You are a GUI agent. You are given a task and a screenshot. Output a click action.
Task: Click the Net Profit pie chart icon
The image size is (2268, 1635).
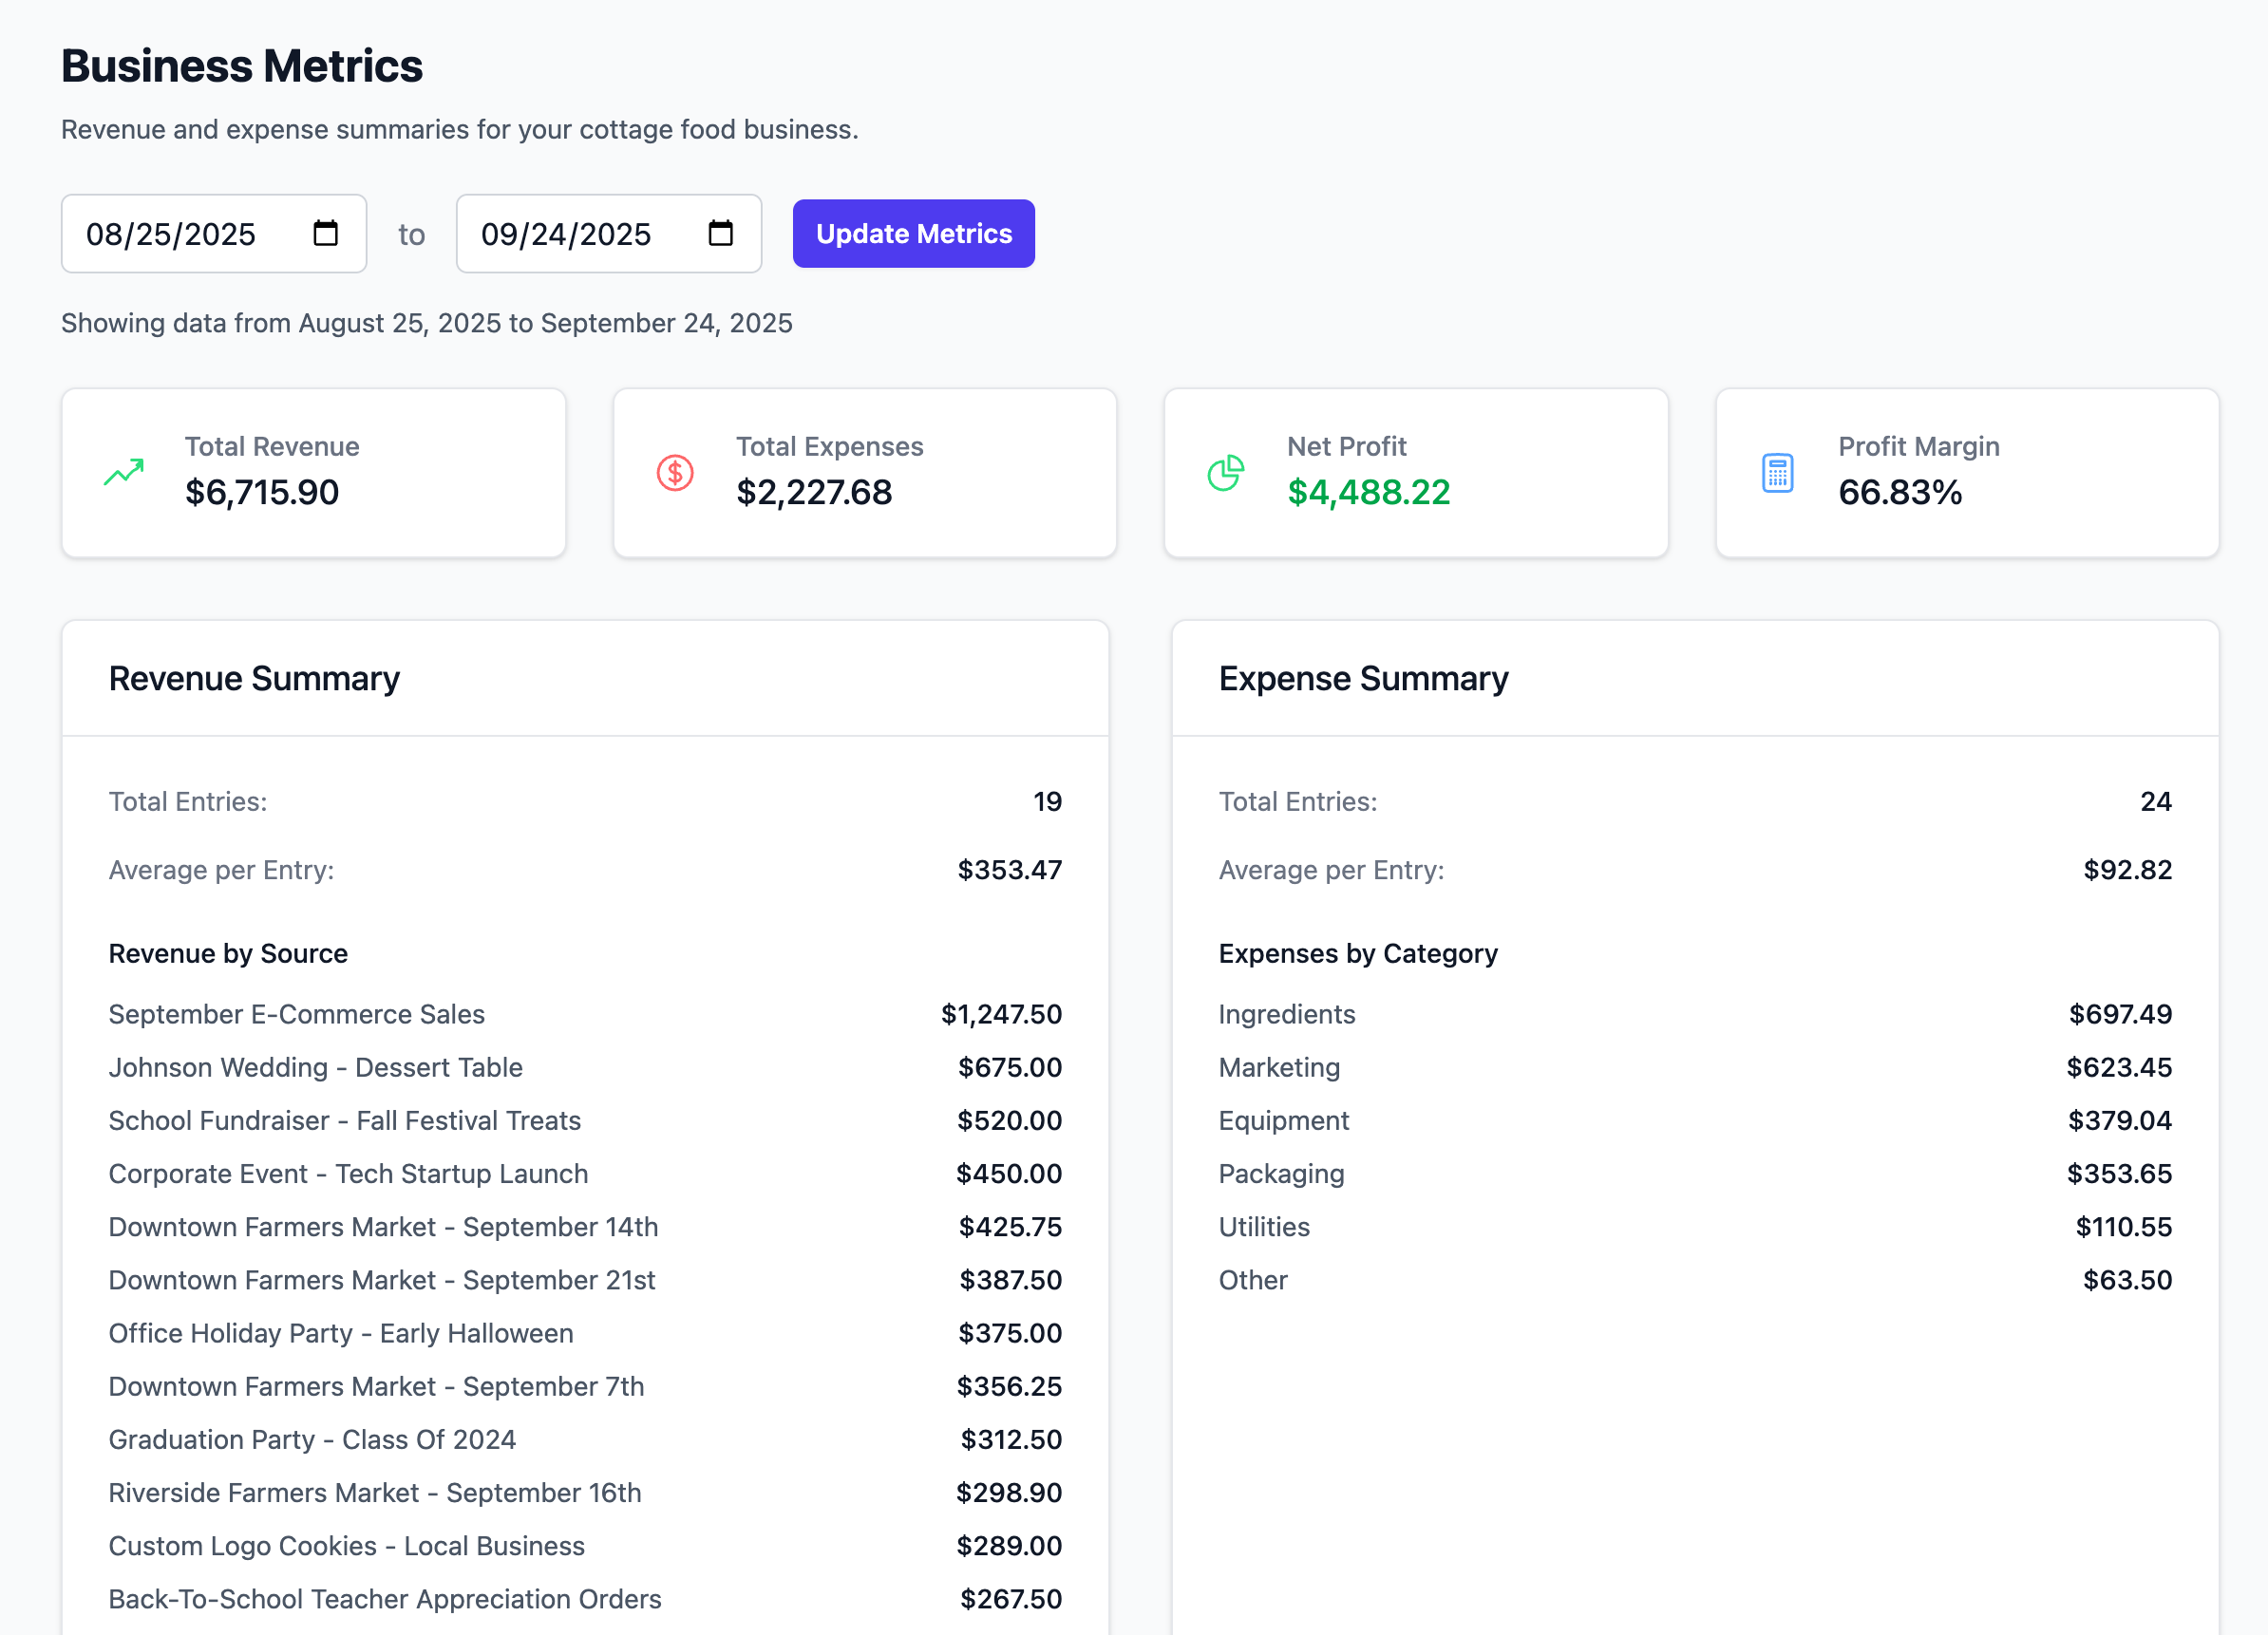(1226, 473)
